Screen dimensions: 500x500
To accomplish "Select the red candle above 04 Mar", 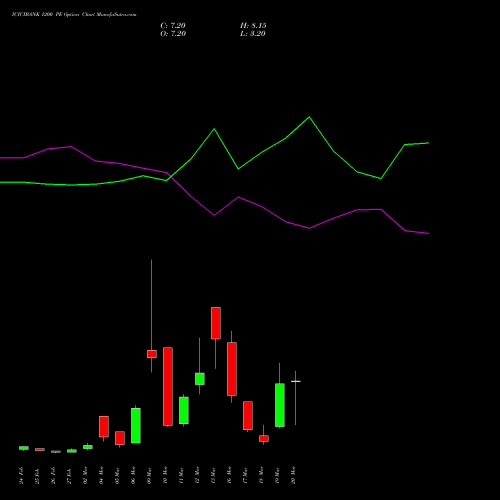I will (104, 426).
